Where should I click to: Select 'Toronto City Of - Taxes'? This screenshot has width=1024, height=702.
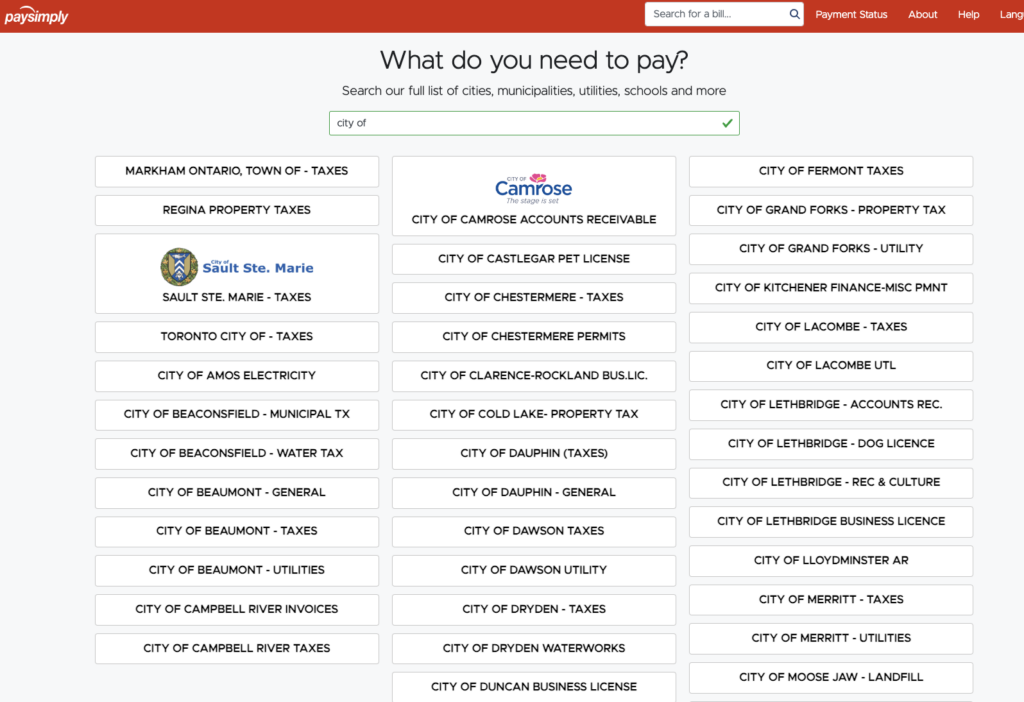236,337
